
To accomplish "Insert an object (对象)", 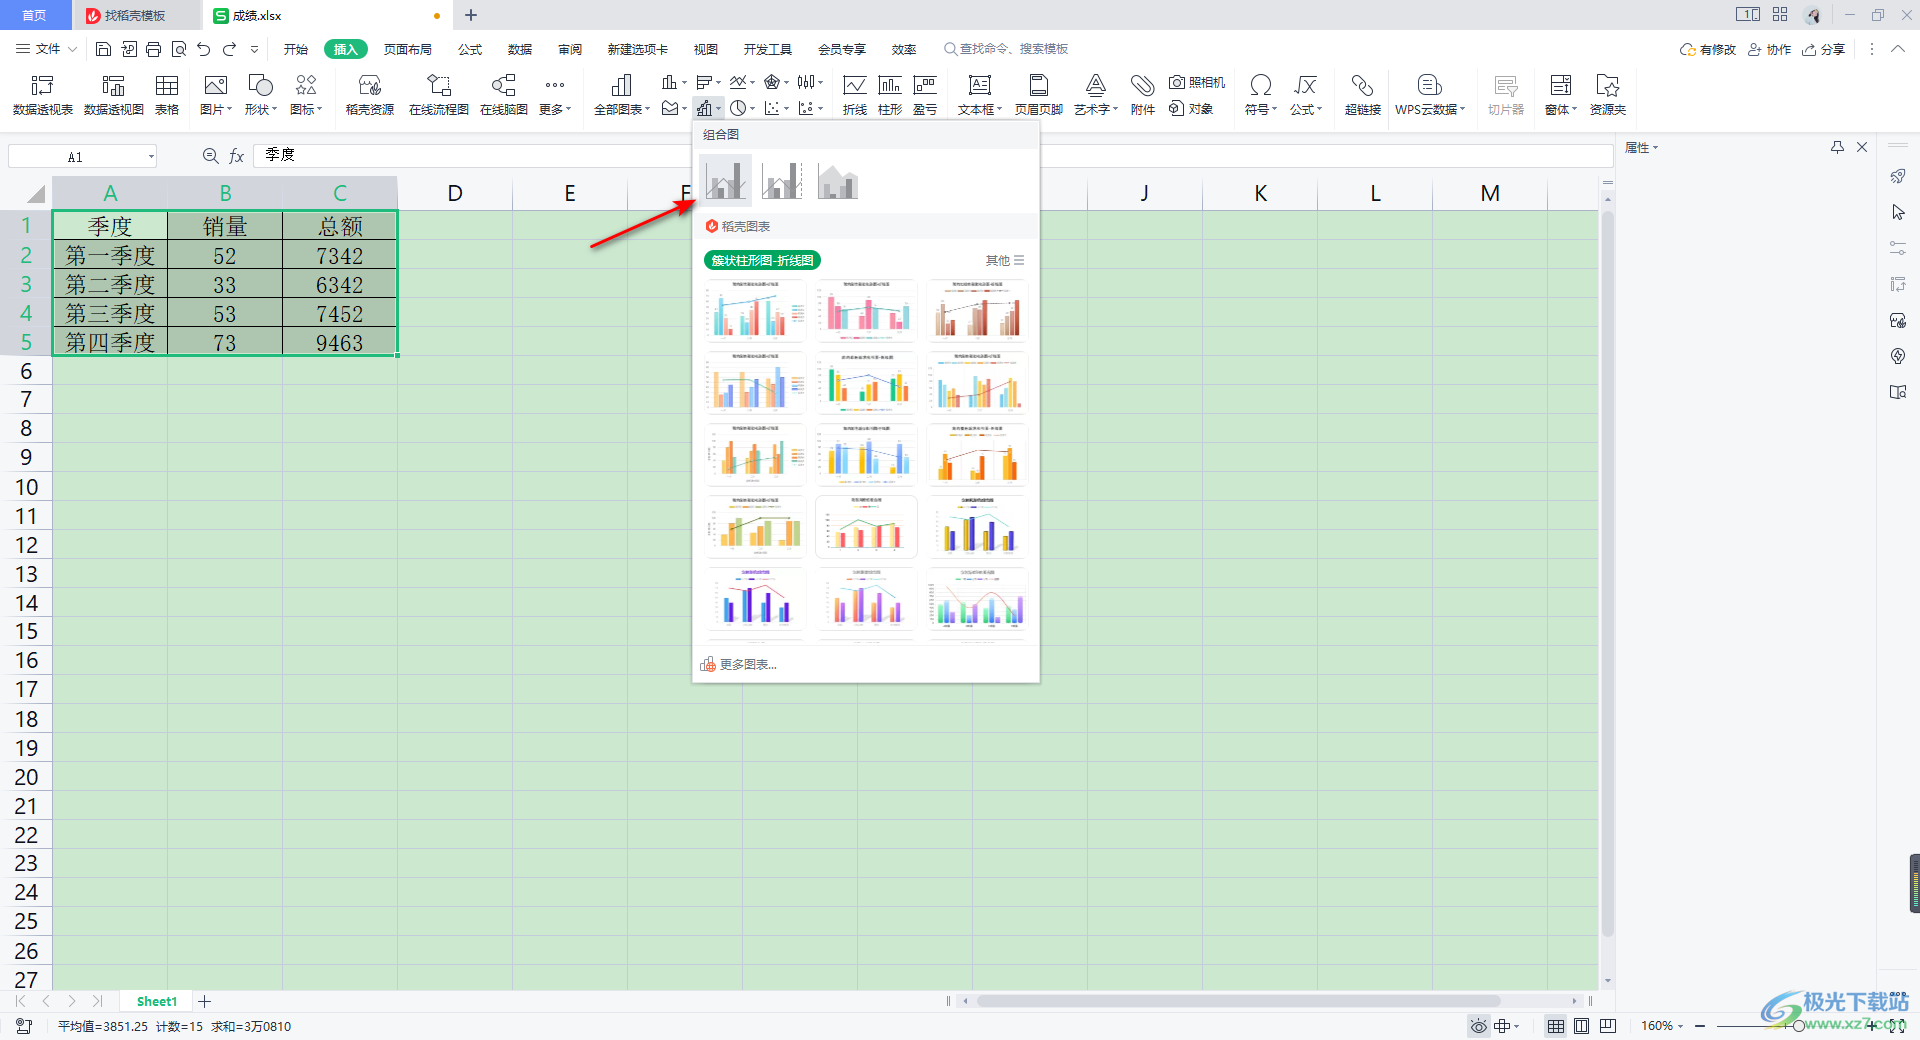I will coord(1191,108).
